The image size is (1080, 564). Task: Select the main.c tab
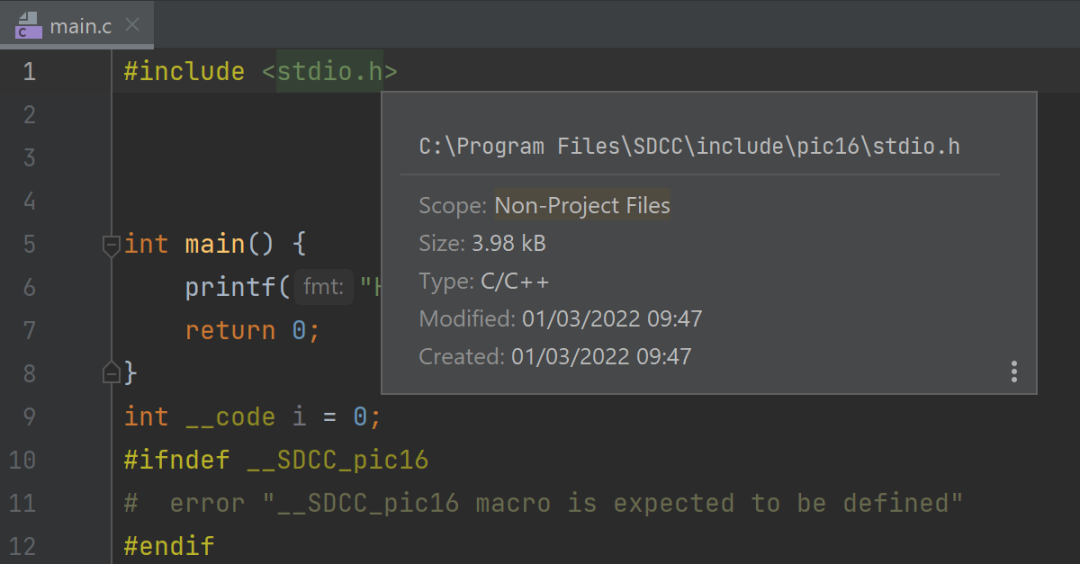(x=76, y=25)
